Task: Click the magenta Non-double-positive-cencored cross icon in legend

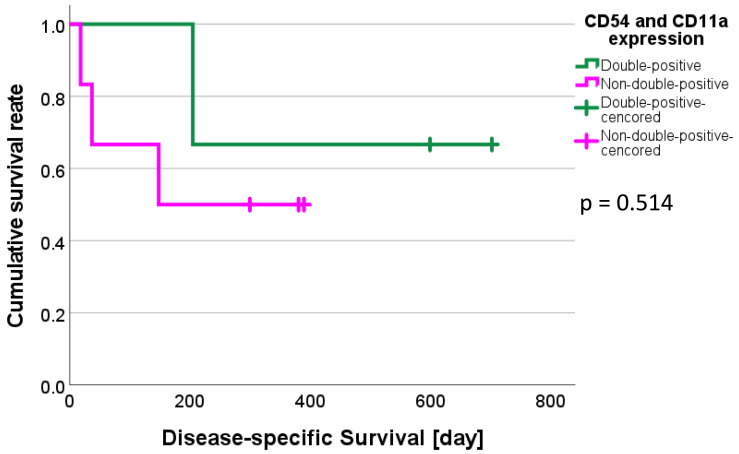Action: point(586,143)
